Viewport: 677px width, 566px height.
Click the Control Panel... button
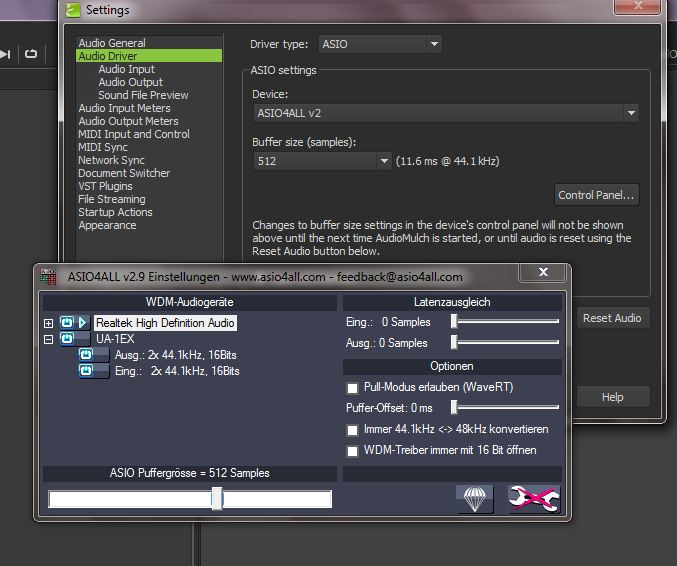click(x=596, y=195)
